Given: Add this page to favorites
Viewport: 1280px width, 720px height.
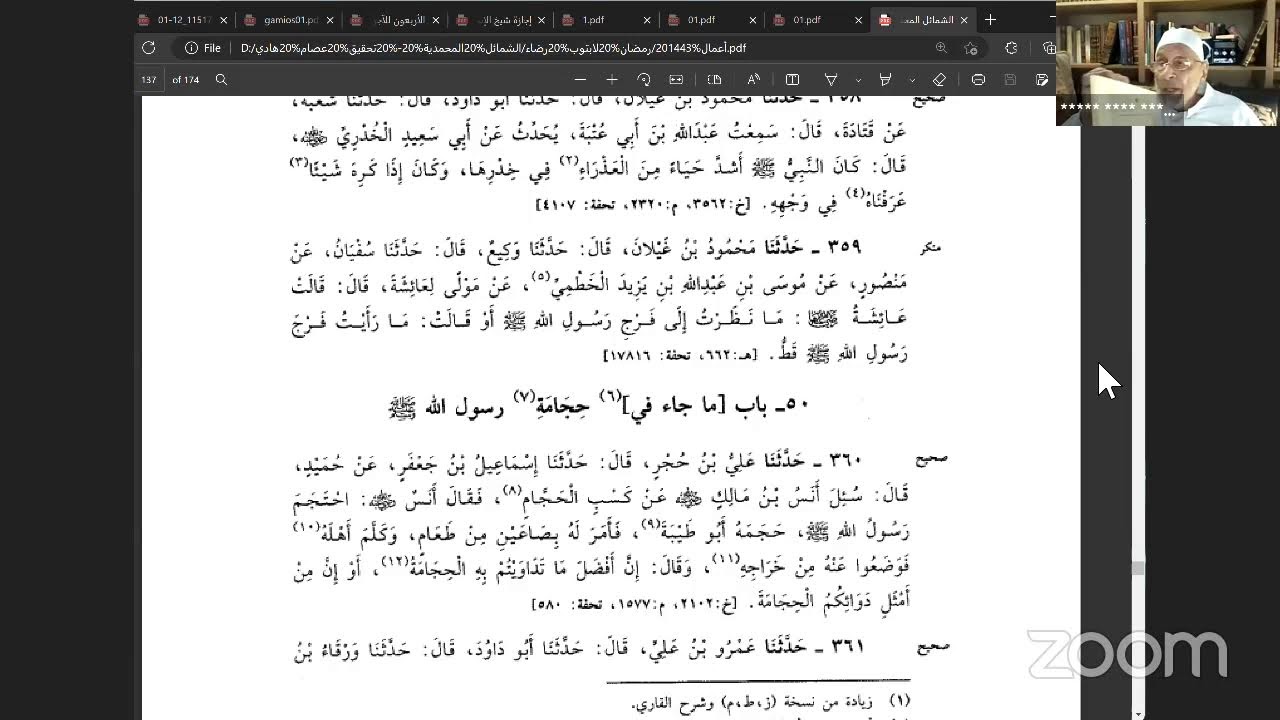Looking at the screenshot, I should 971,48.
